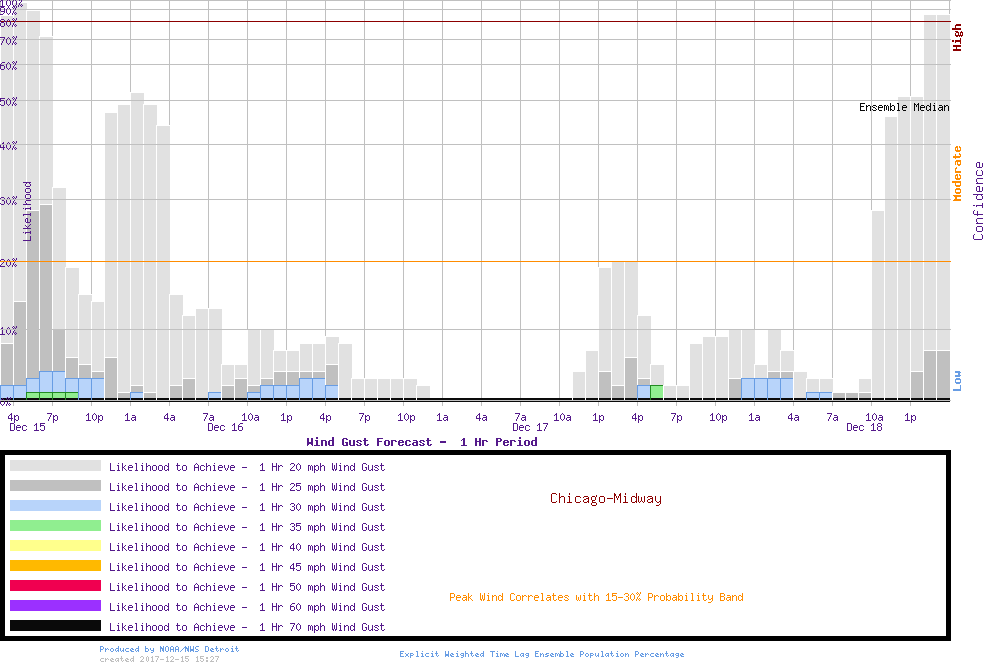The width and height of the screenshot is (1000, 670).
Task: Click the Peak Wind Correlates note
Action: tap(596, 597)
